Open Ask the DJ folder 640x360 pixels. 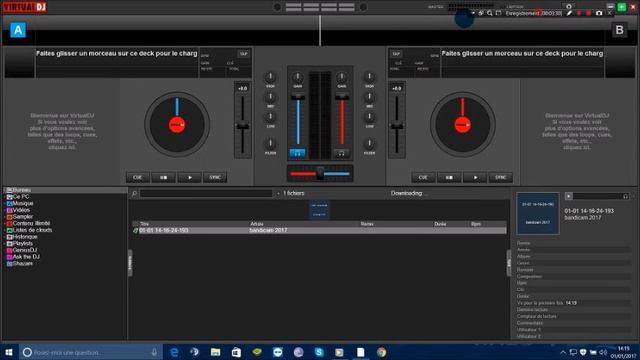click(23, 257)
